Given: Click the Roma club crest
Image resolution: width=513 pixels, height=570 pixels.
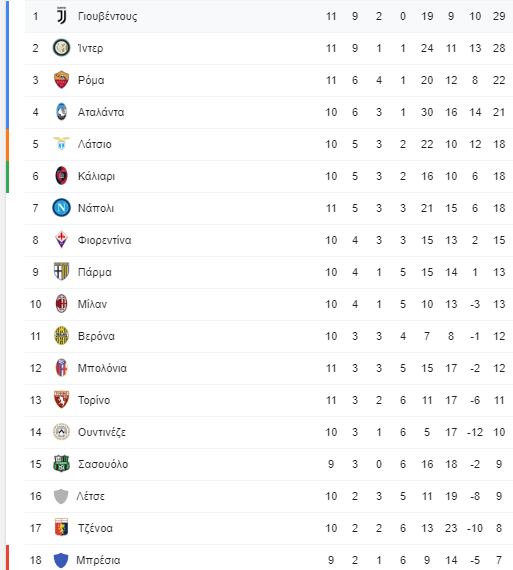Looking at the screenshot, I should 61,80.
